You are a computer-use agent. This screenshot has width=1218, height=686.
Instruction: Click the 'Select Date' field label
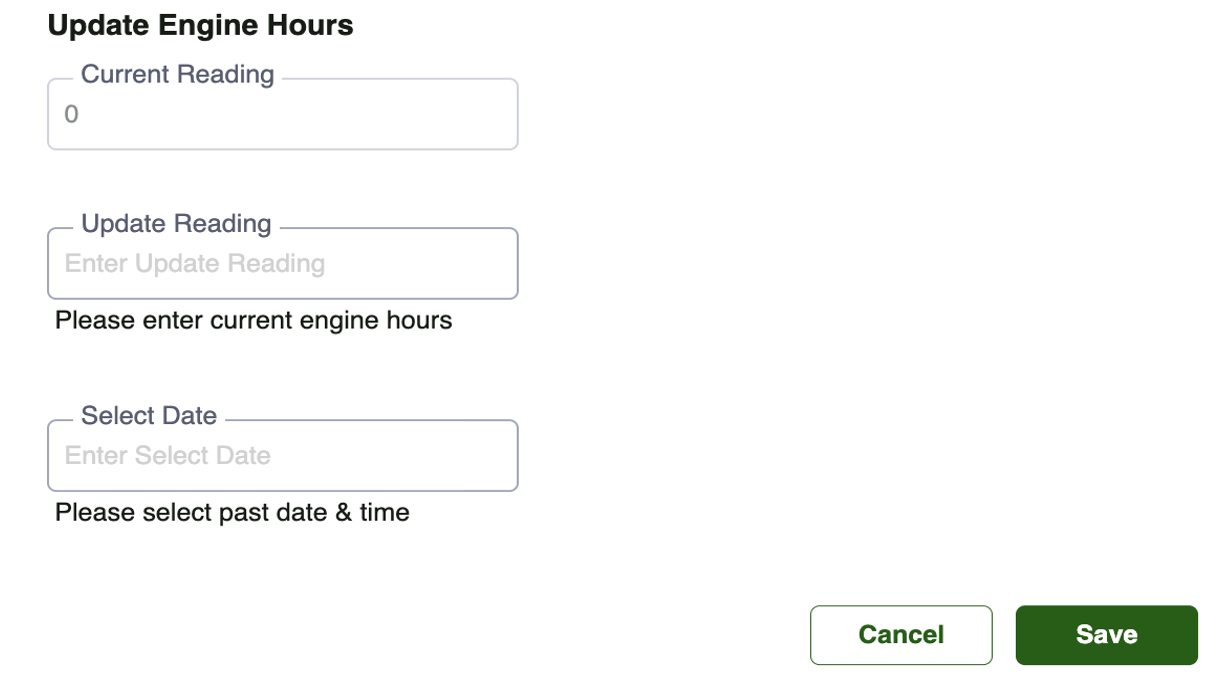(x=149, y=416)
